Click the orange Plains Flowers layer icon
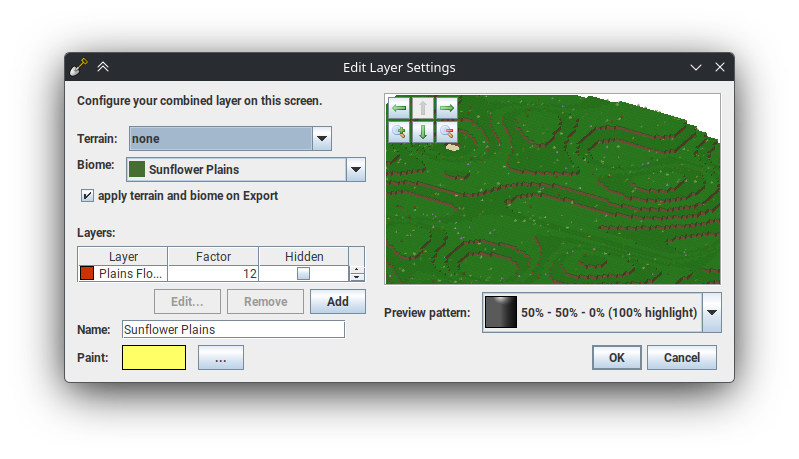The width and height of the screenshot is (799, 459). [87, 273]
